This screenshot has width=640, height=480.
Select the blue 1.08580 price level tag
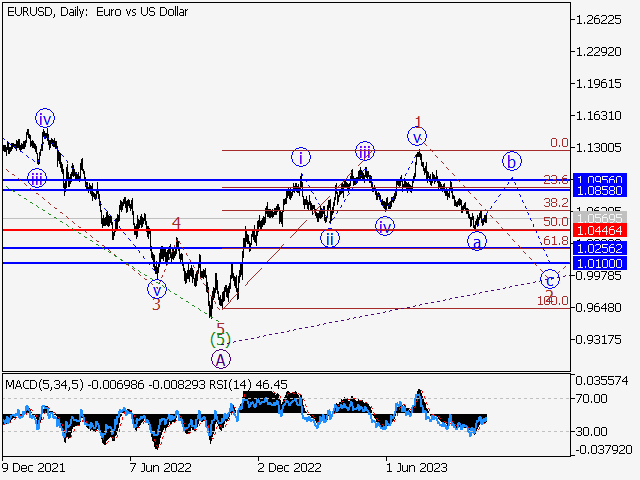point(600,190)
